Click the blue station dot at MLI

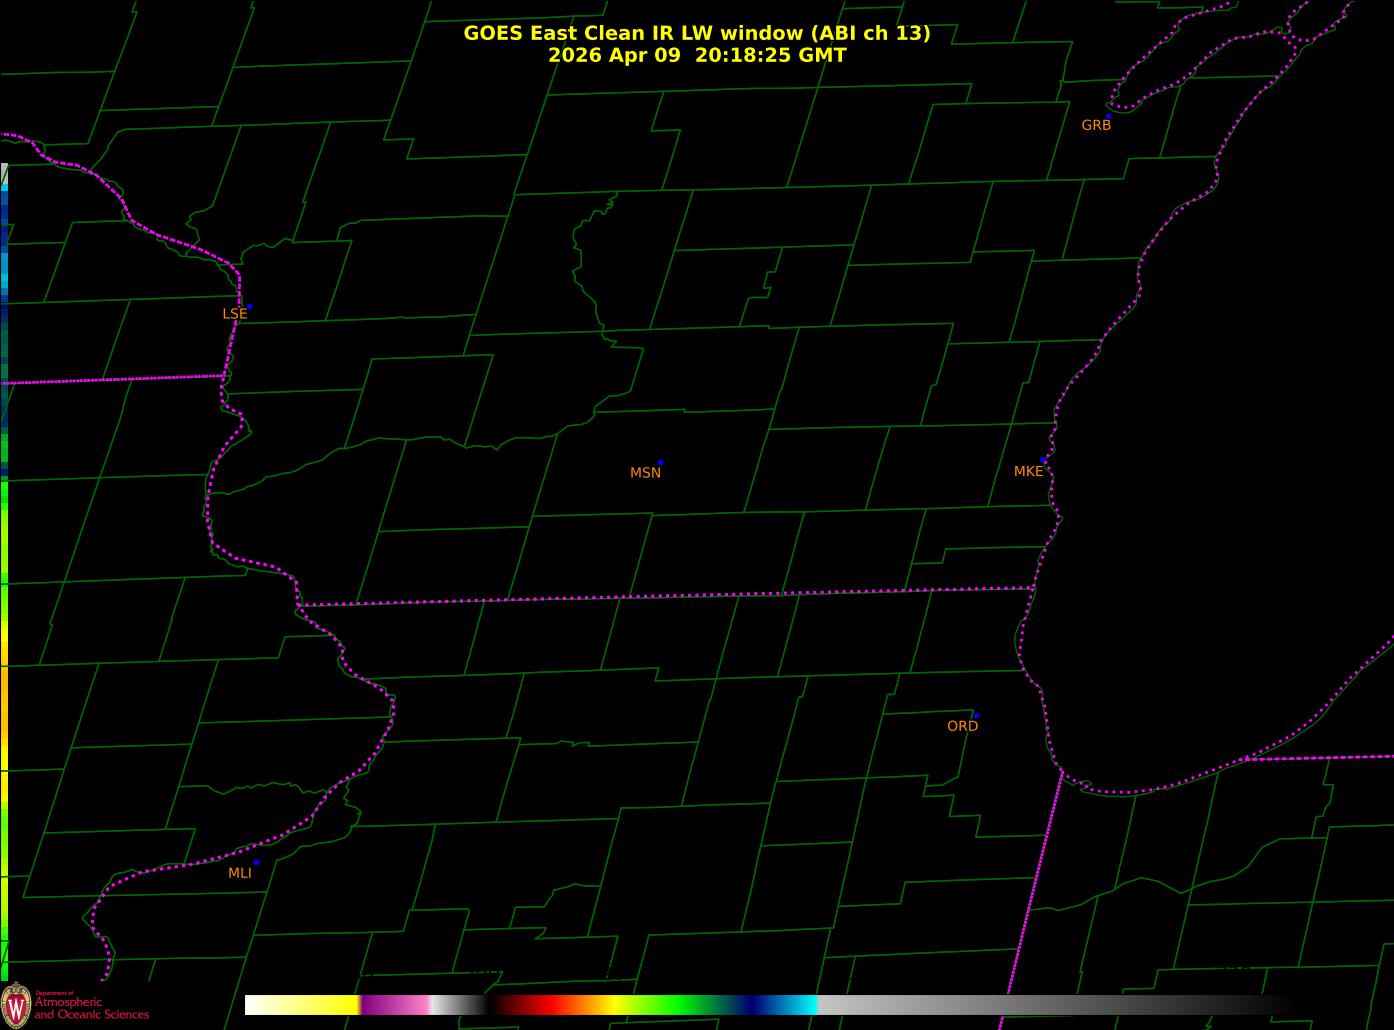[256, 862]
